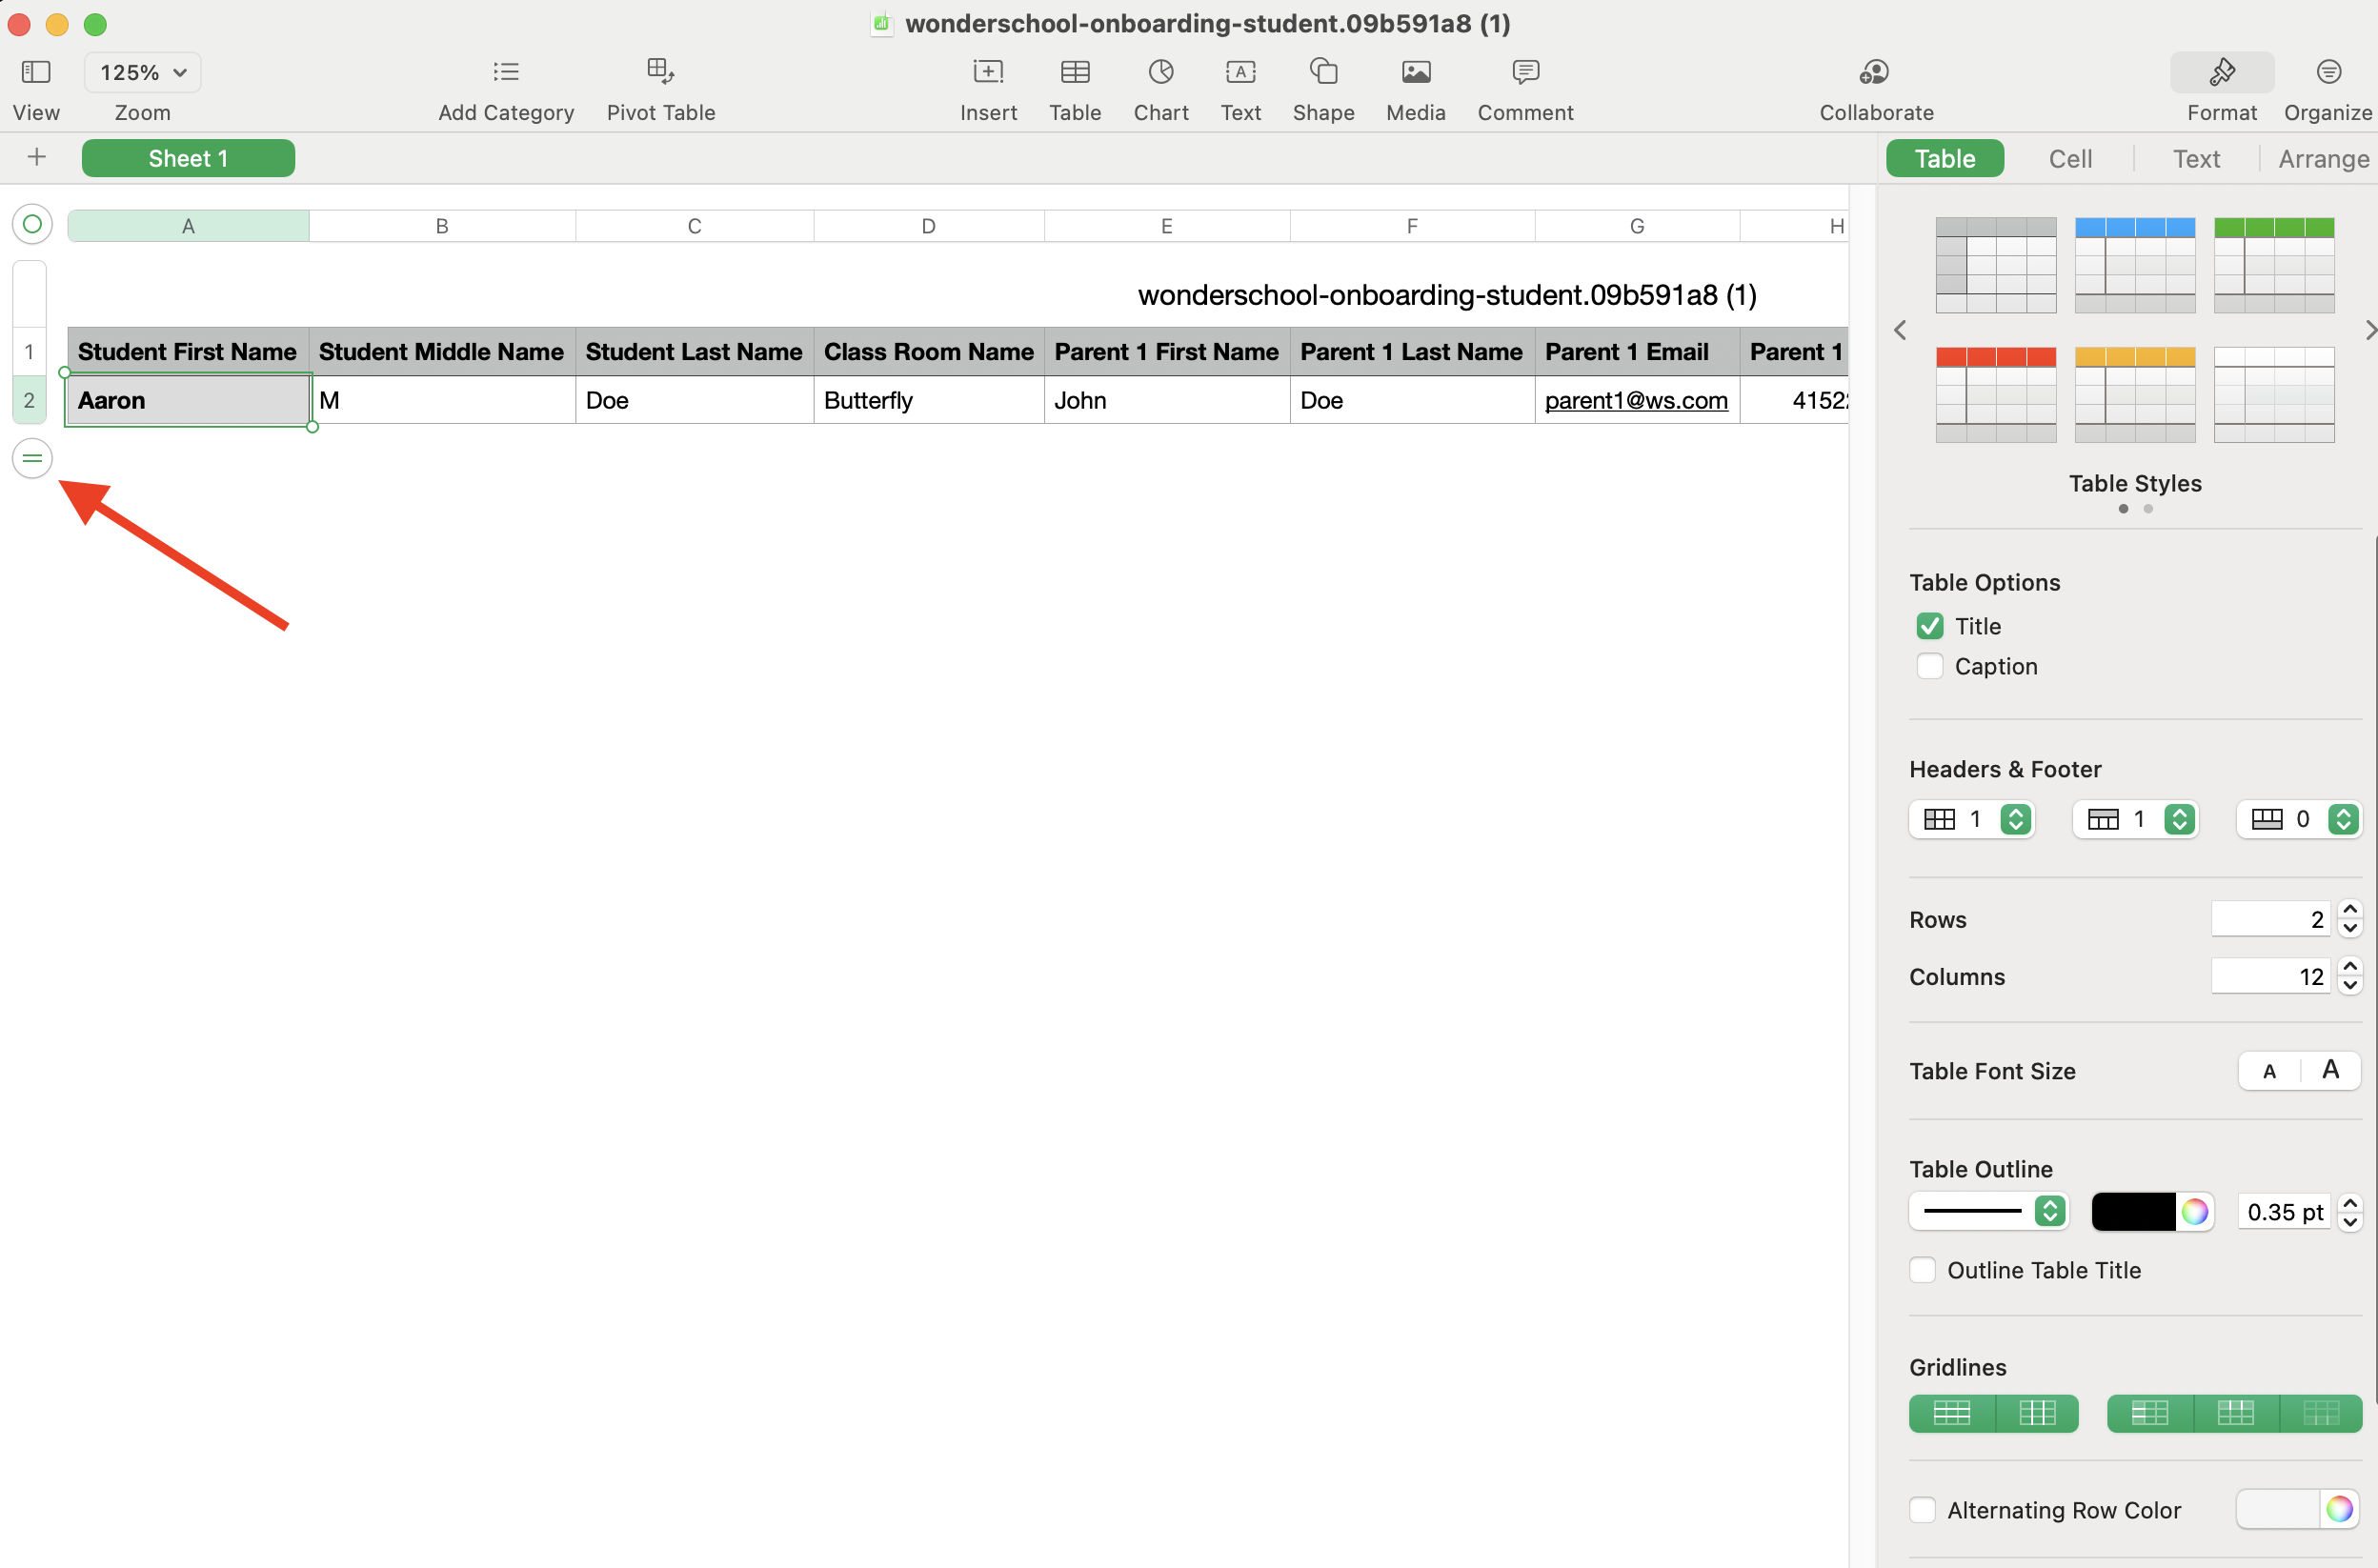Go to previous table styles page
Viewport: 2378px width, 1568px height.
pyautogui.click(x=1900, y=330)
